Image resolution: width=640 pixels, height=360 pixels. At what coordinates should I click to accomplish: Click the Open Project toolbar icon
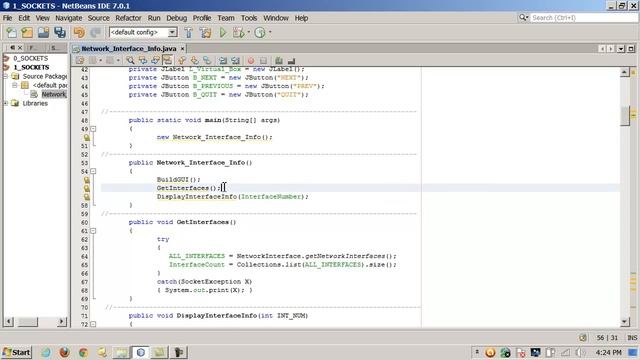(43, 32)
